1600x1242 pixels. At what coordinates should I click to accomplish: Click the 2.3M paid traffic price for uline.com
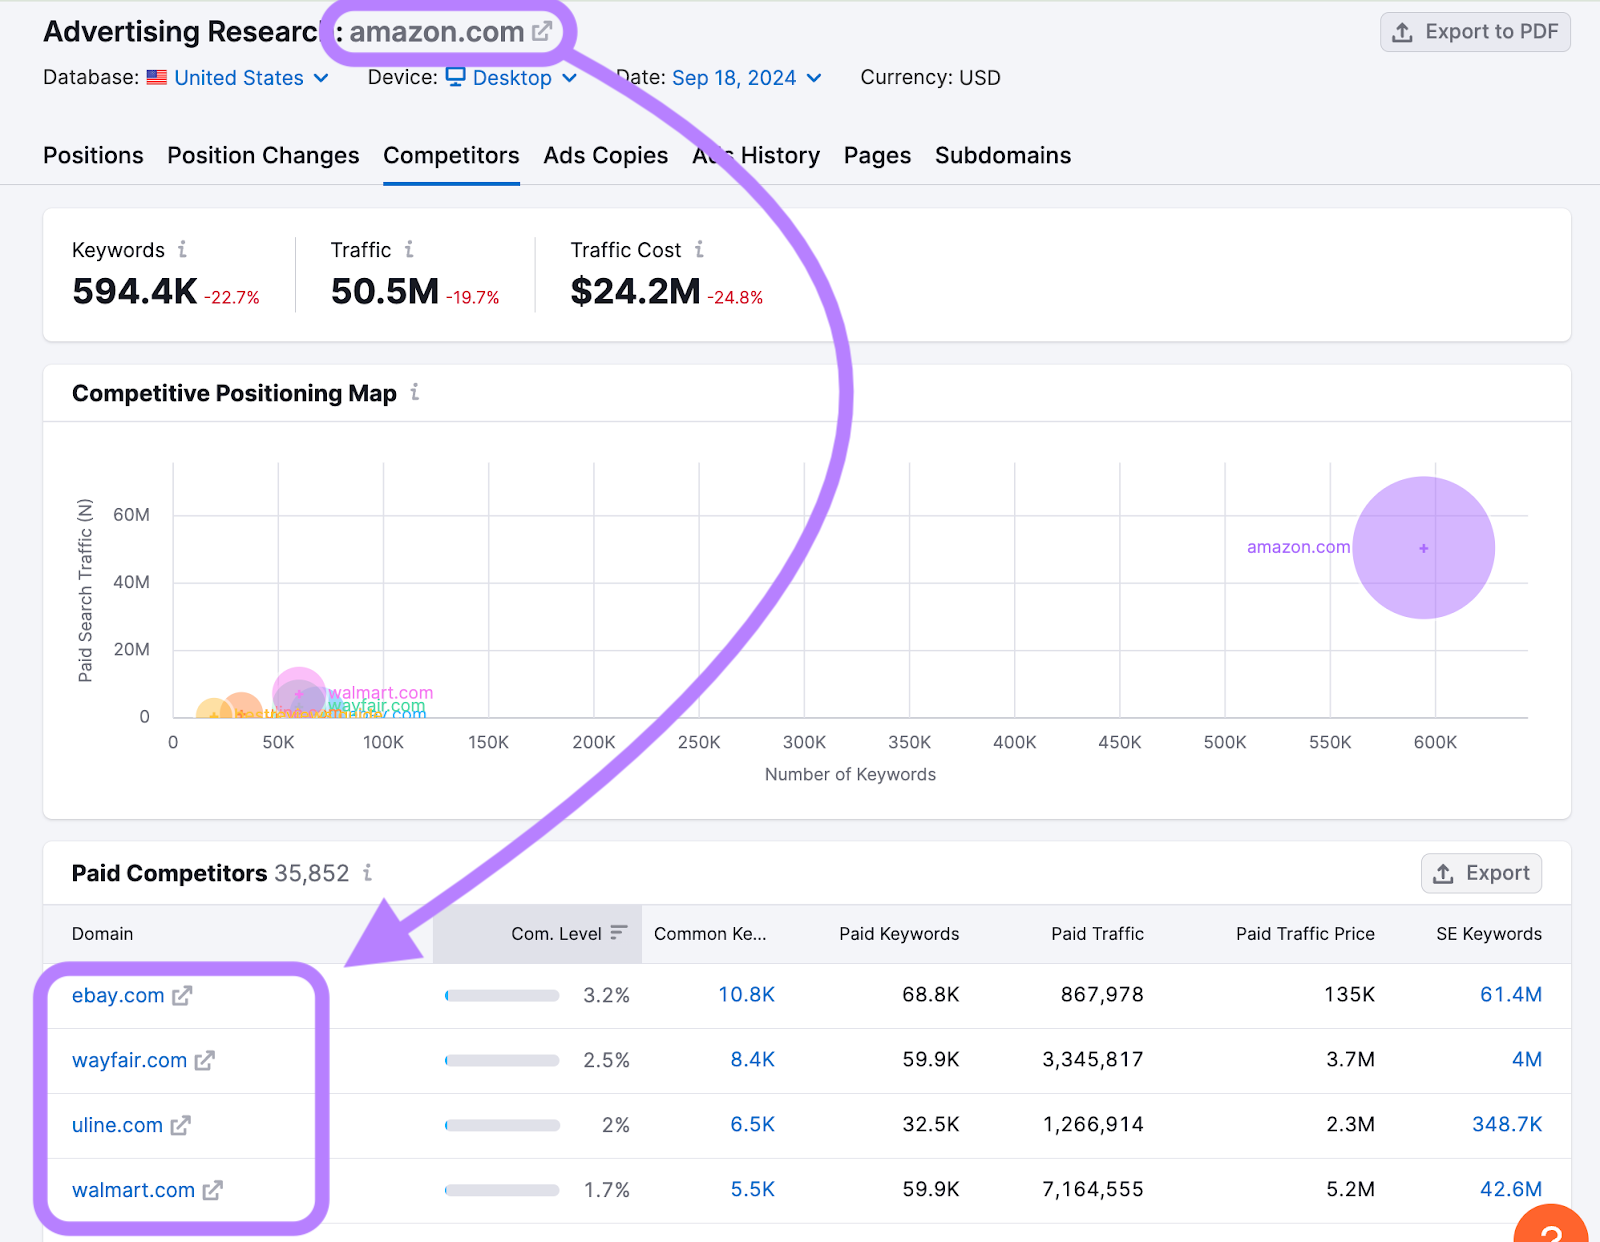pyautogui.click(x=1351, y=1125)
